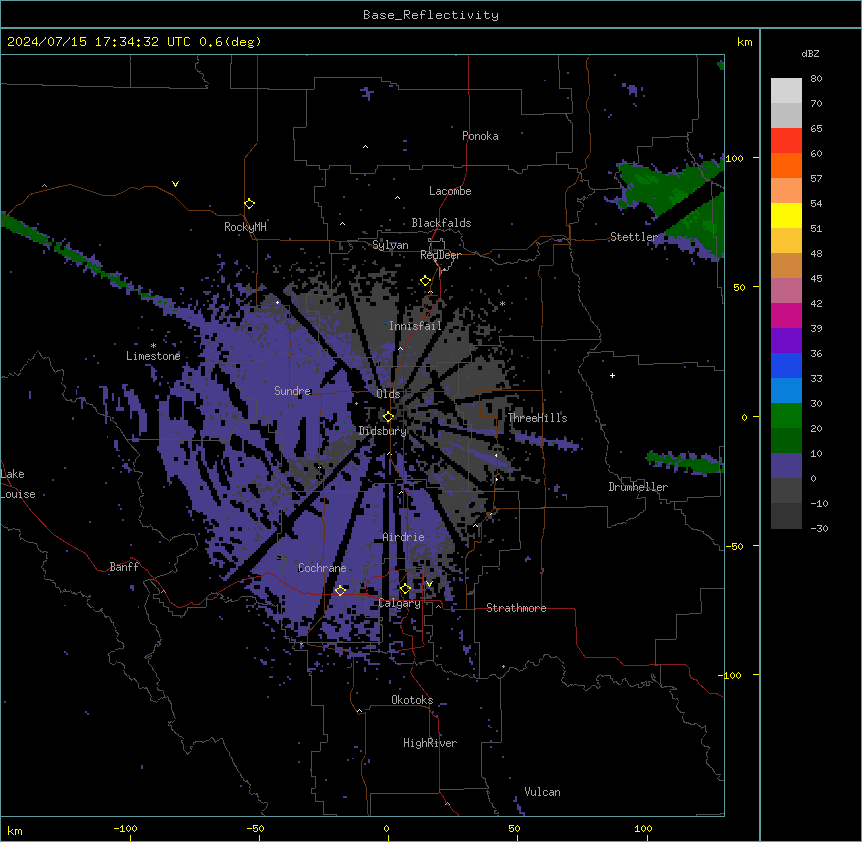Image resolution: width=862 pixels, height=842 pixels.
Task: Click the dark gray -30 to -10 swatch
Action: click(786, 516)
